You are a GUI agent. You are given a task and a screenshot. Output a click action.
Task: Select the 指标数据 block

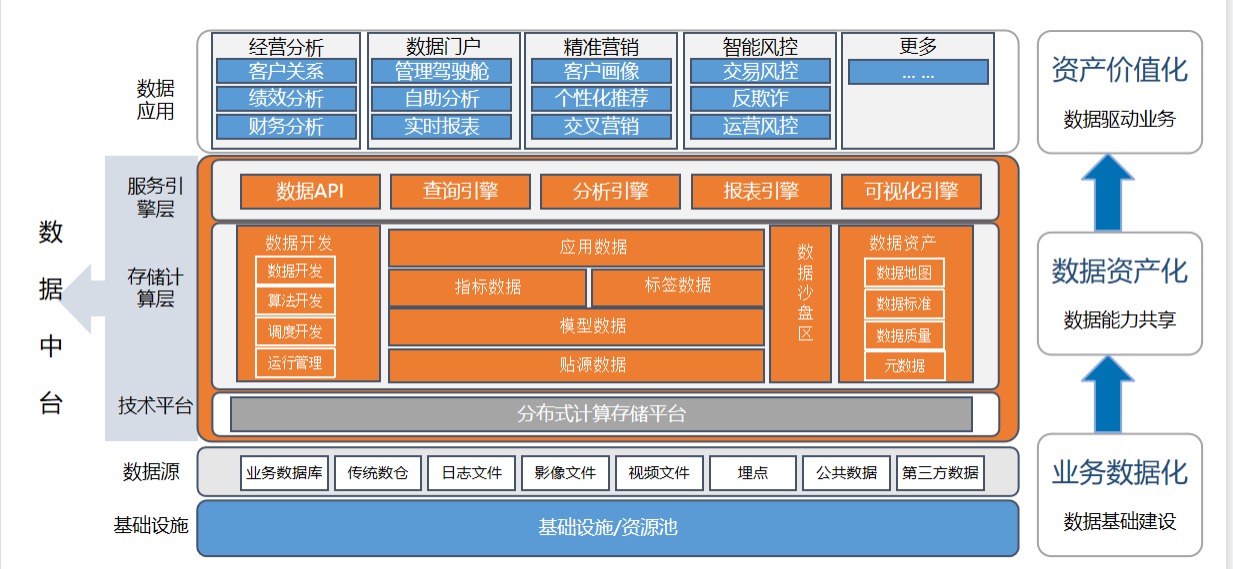[487, 287]
